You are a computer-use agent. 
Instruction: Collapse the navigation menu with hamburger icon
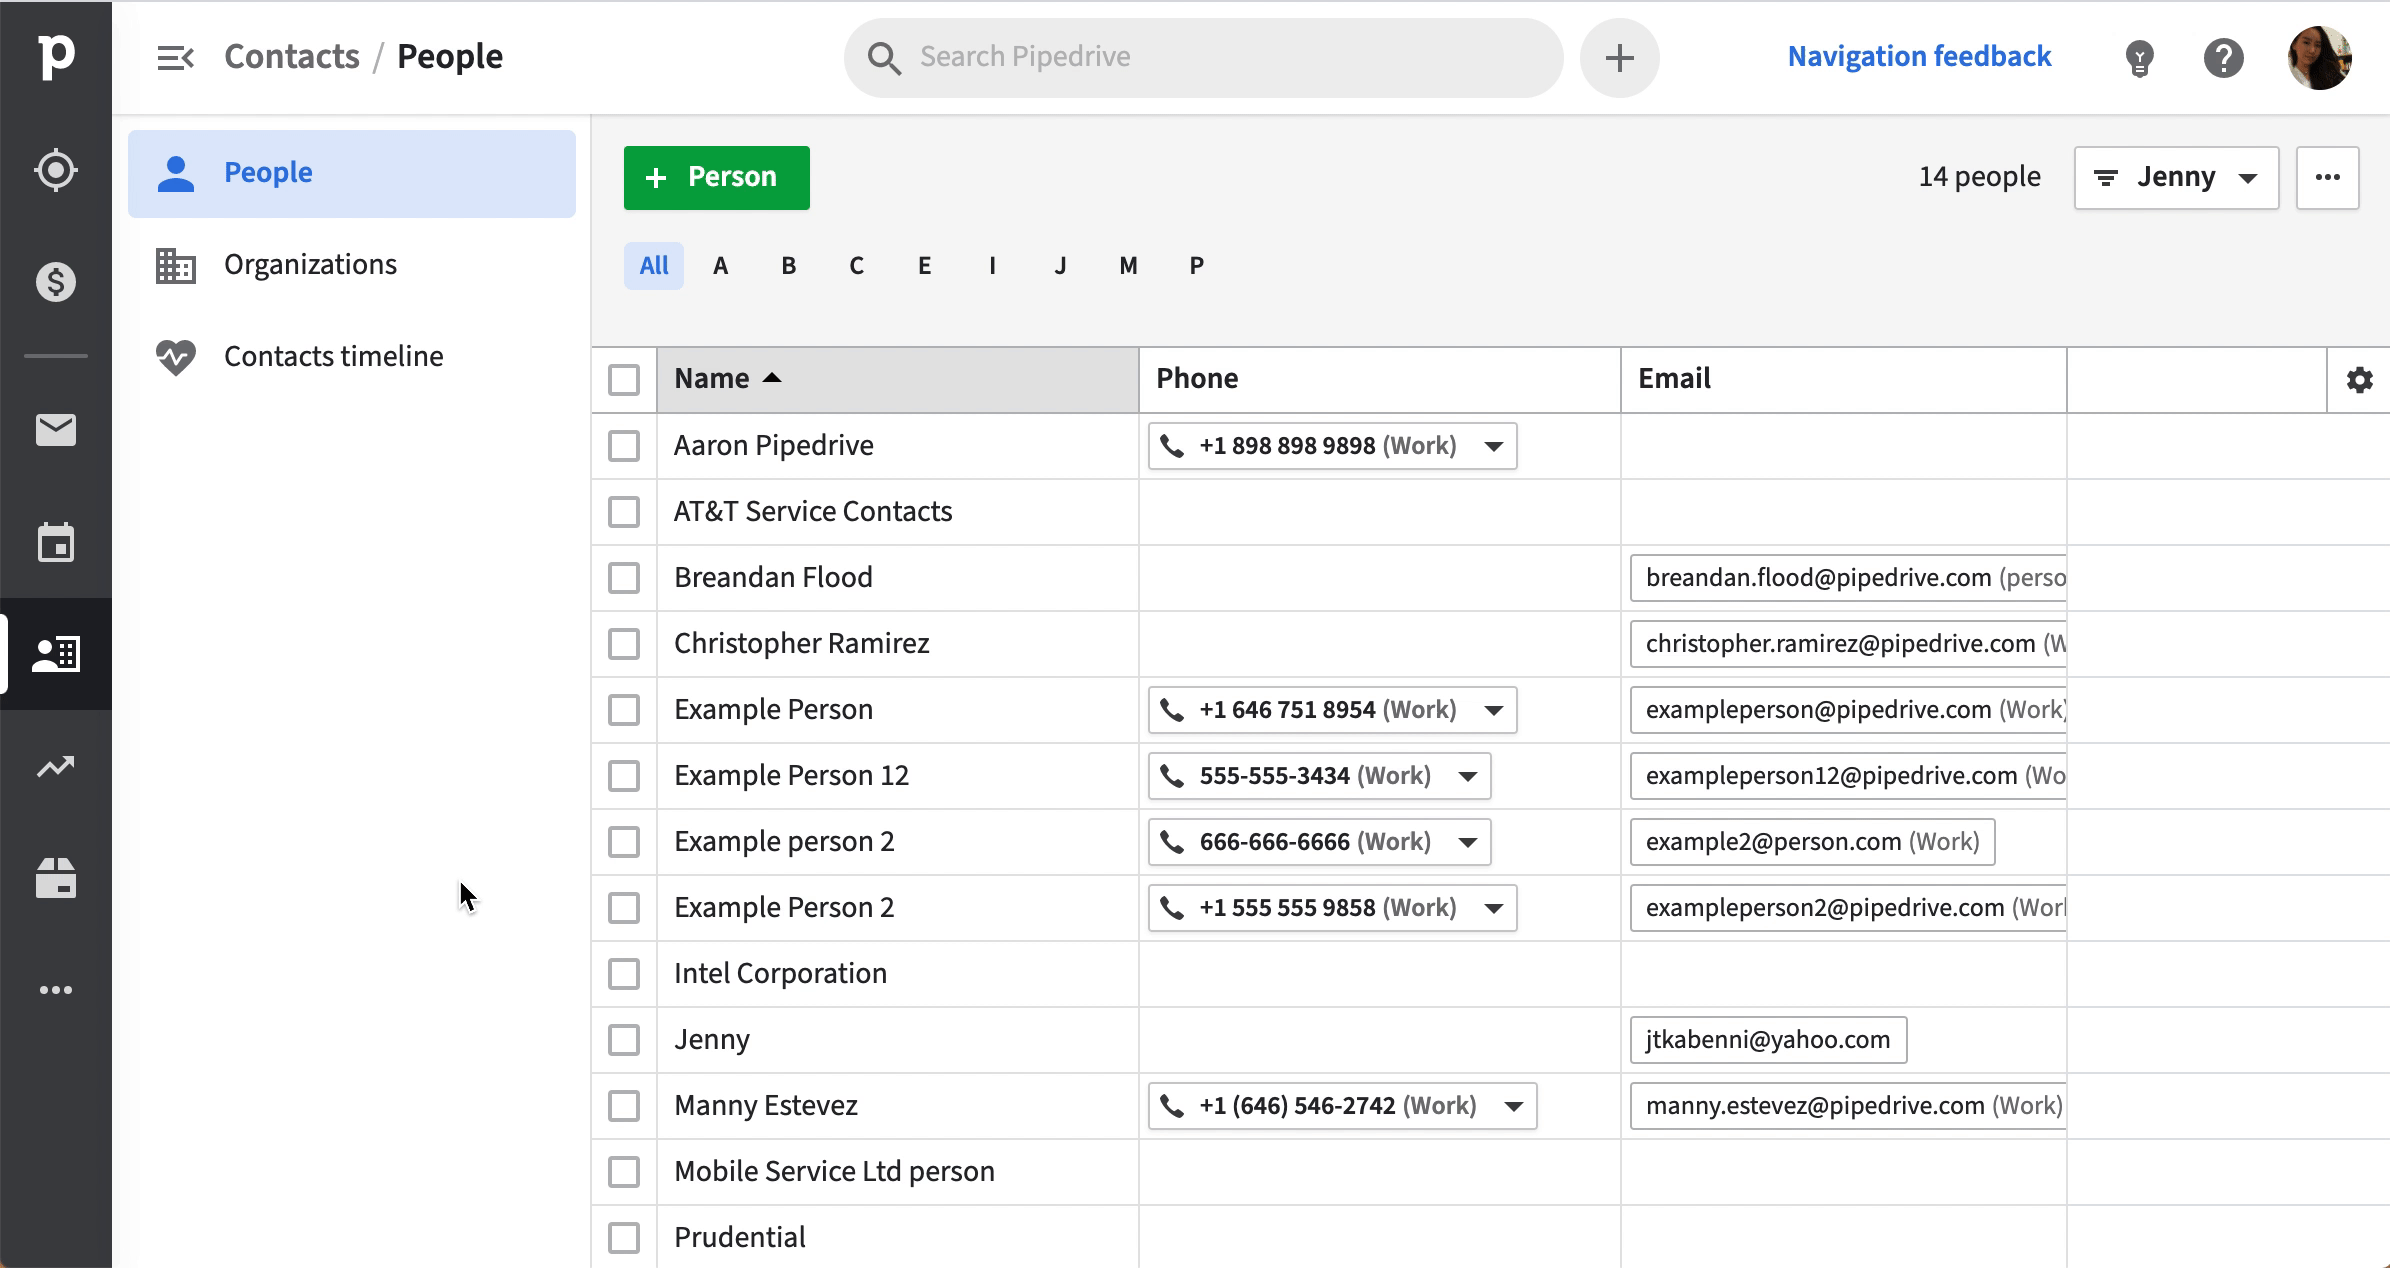click(x=175, y=58)
